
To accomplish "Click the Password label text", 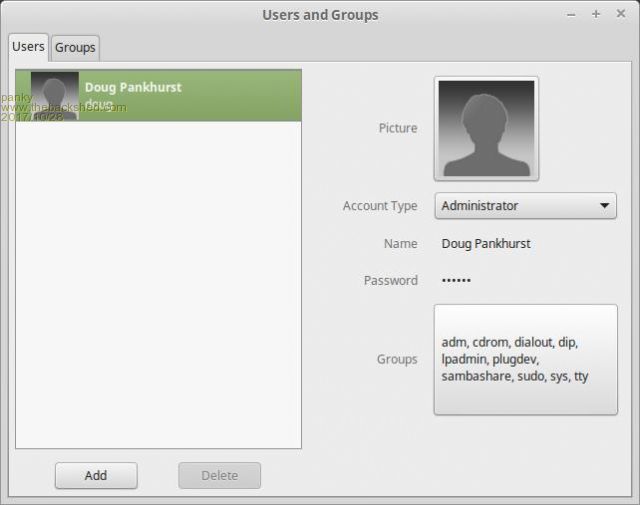I will tap(391, 281).
